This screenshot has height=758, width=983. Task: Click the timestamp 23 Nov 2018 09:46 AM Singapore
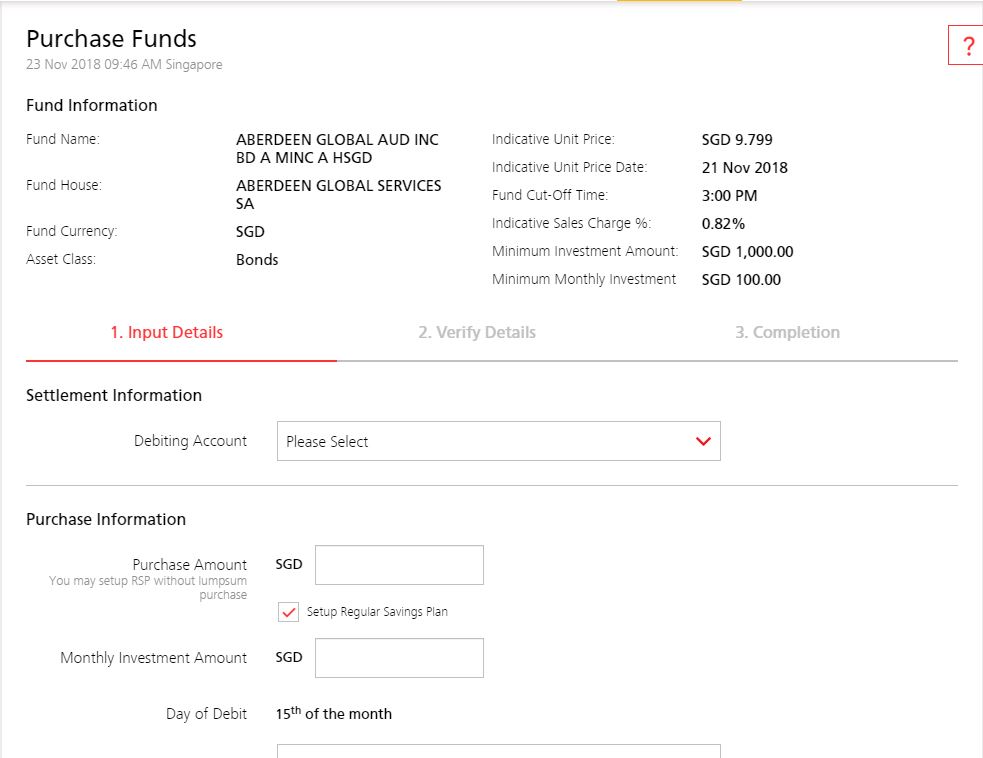[124, 65]
